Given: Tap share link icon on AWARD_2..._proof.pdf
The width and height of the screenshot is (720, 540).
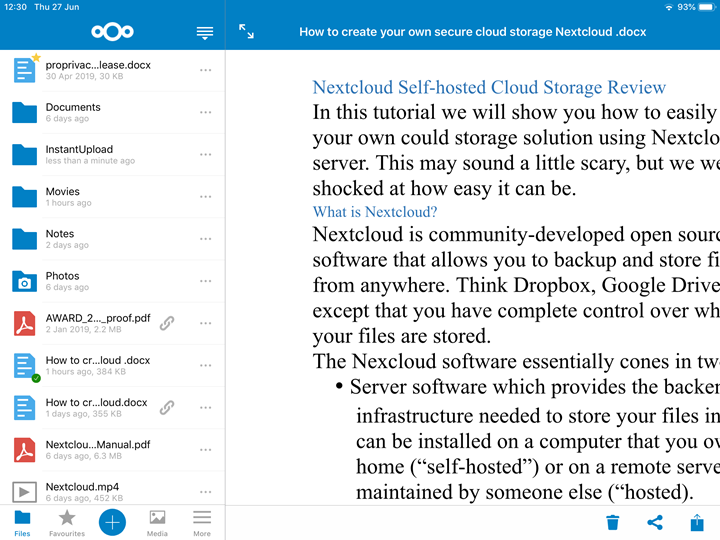Looking at the screenshot, I should tap(167, 323).
